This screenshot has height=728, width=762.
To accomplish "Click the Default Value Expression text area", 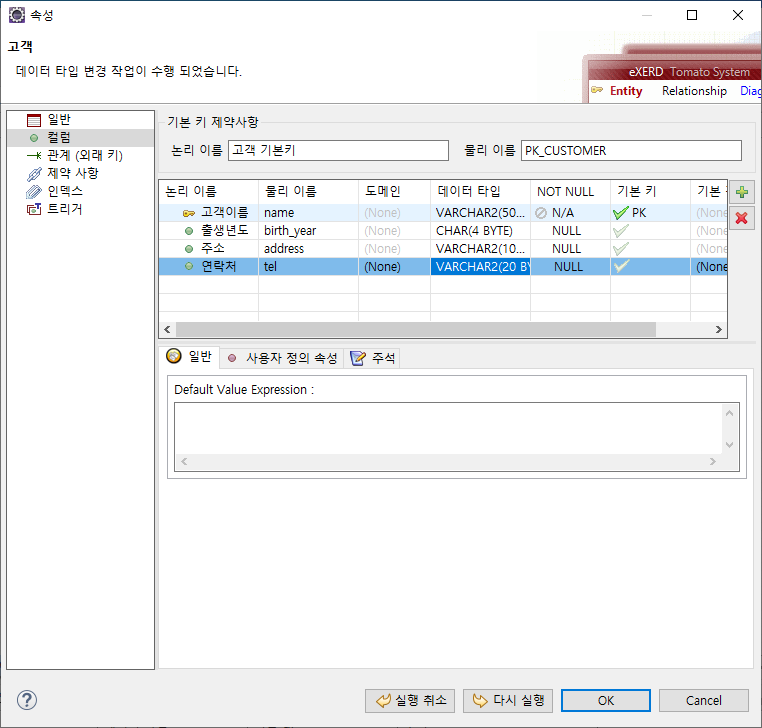I will coord(448,429).
